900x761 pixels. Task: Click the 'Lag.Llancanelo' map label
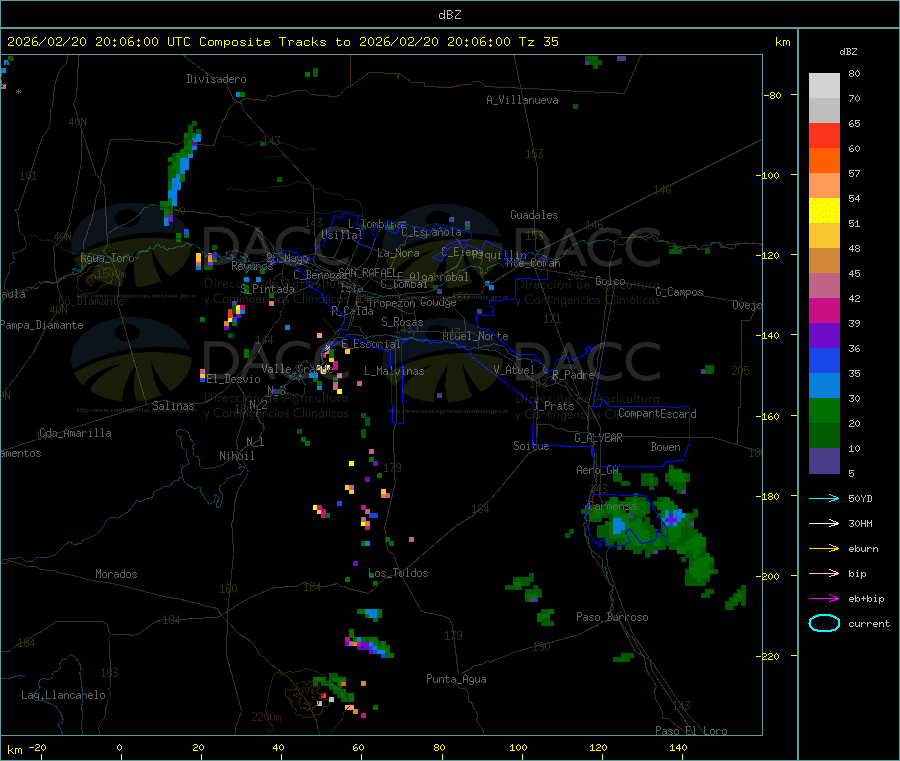(x=63, y=695)
